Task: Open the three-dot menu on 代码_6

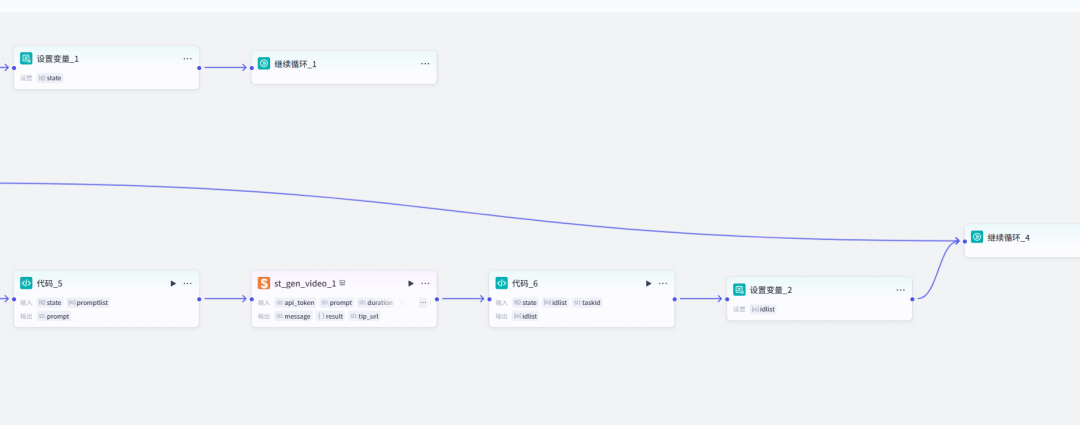Action: [662, 283]
